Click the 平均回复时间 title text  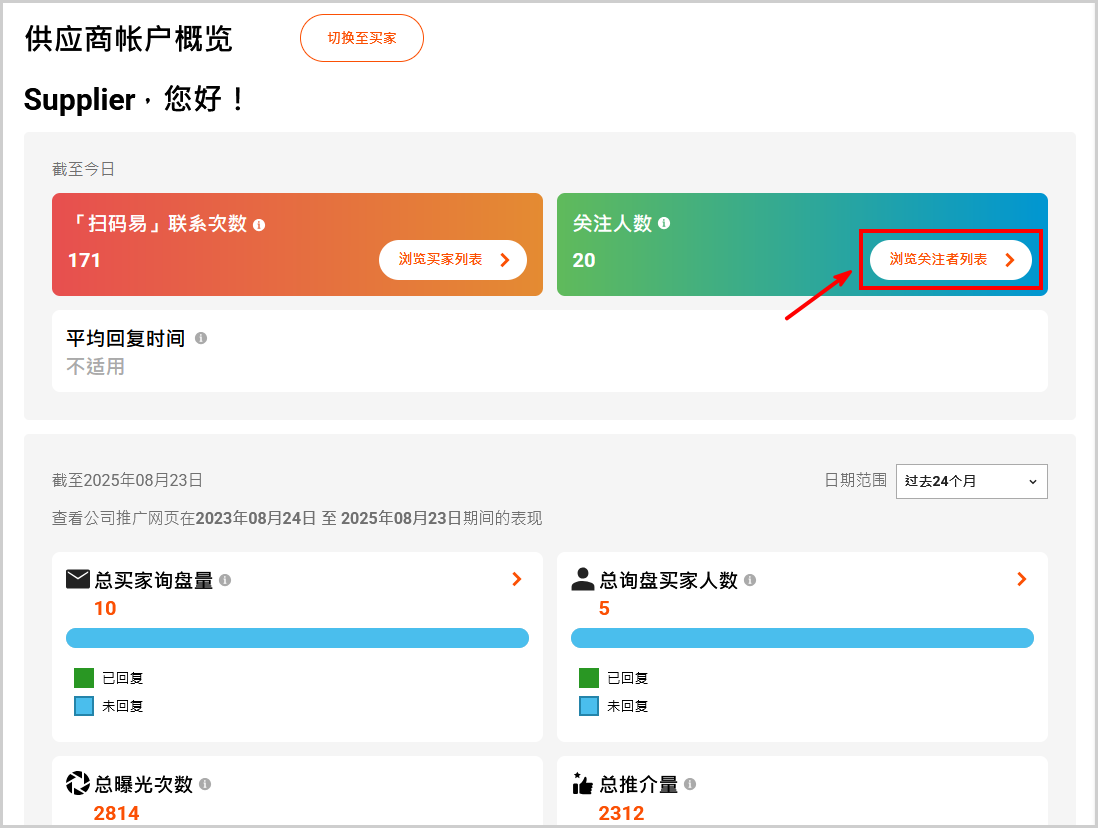(x=125, y=339)
